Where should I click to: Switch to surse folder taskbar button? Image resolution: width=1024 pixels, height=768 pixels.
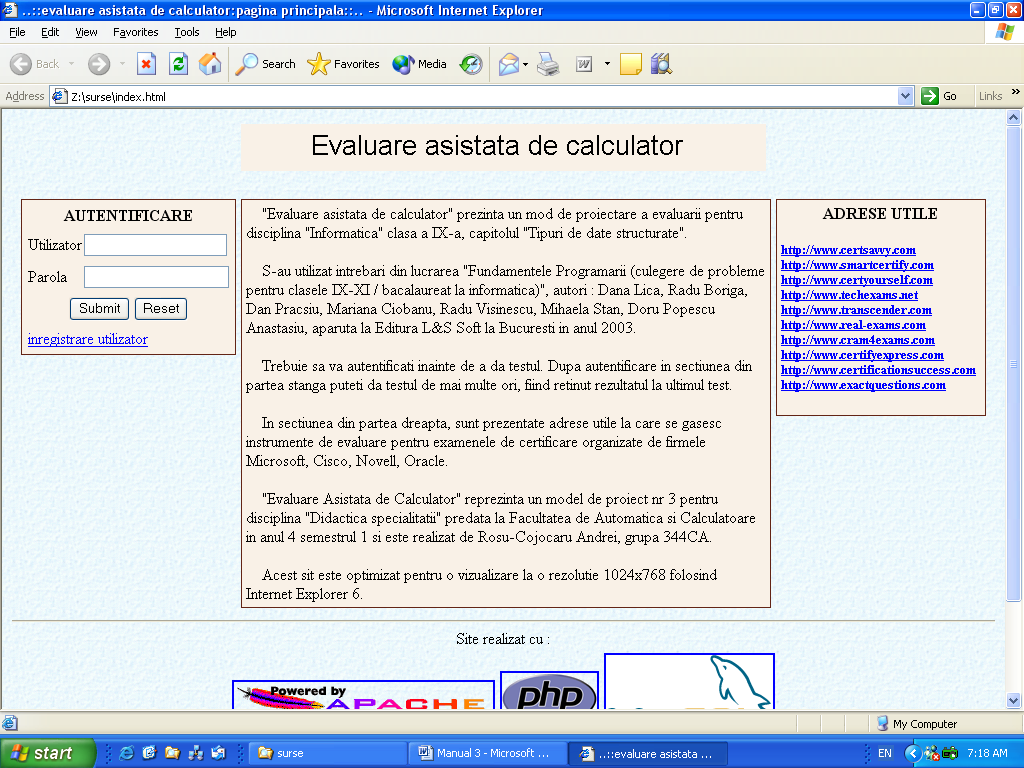tap(328, 753)
